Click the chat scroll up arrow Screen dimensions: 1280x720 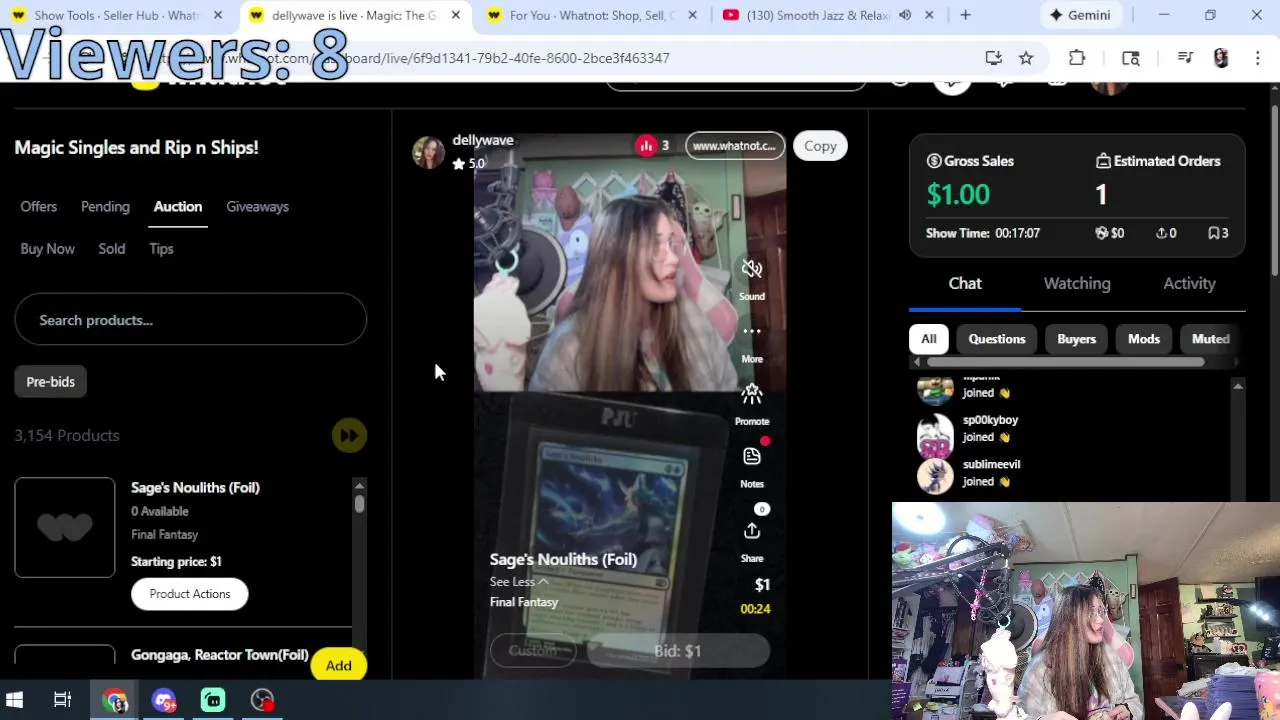(1238, 386)
